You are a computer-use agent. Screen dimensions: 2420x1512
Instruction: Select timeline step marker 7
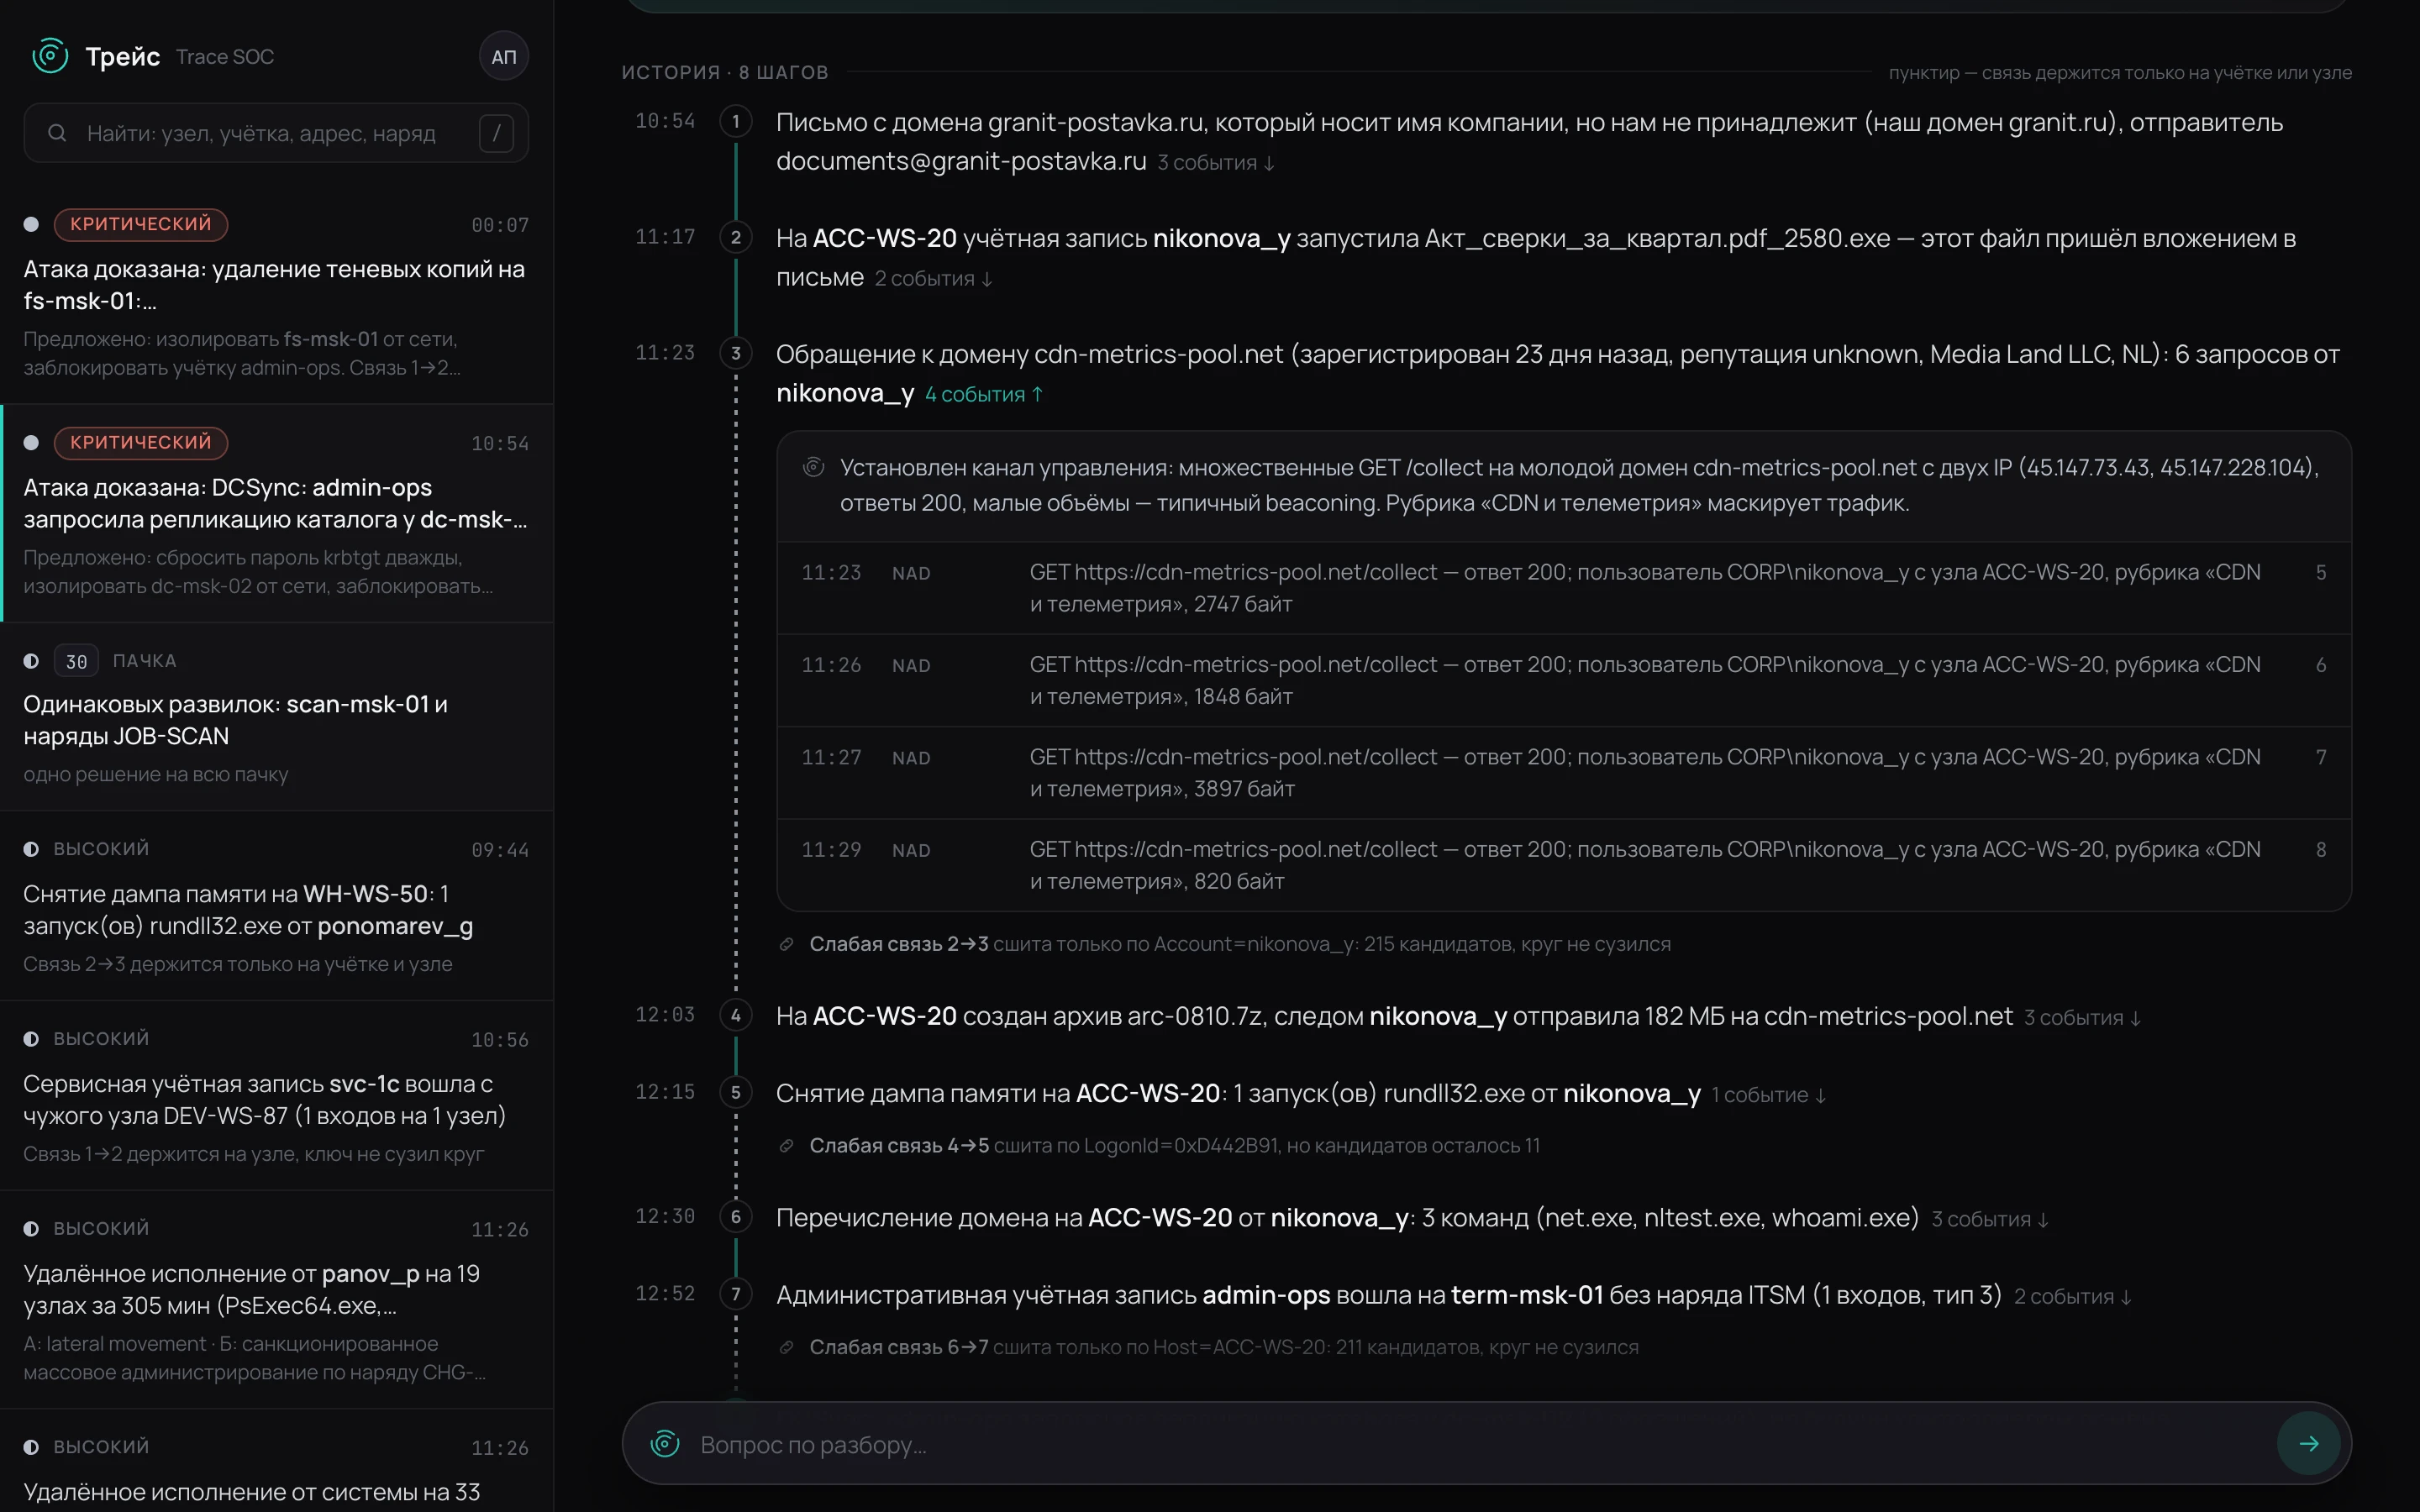[x=736, y=1294]
